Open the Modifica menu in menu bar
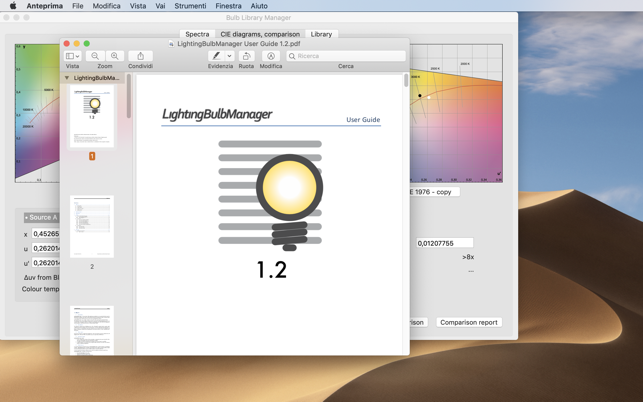Image resolution: width=643 pixels, height=402 pixels. pos(106,6)
